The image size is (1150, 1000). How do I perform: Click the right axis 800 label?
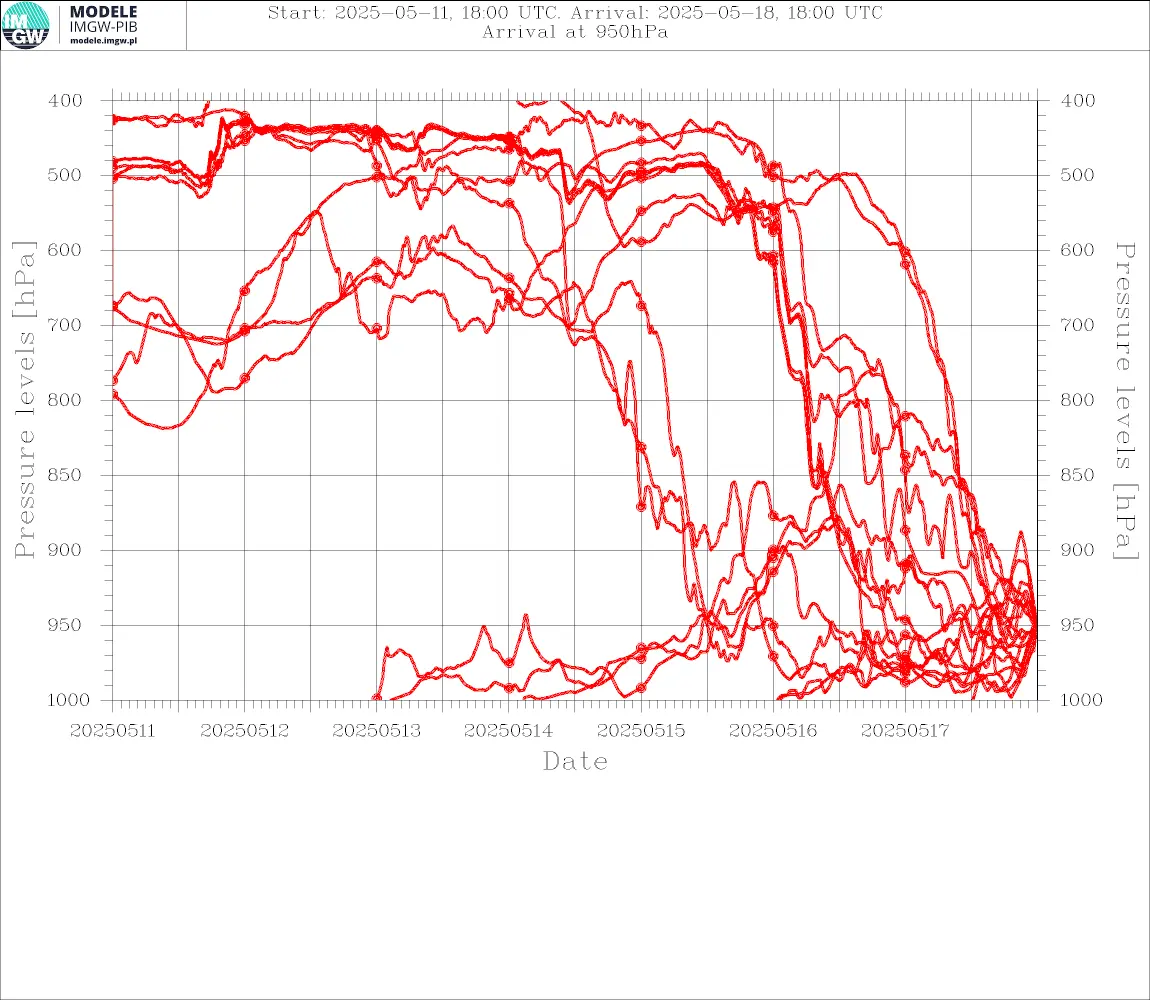[x=1077, y=401]
